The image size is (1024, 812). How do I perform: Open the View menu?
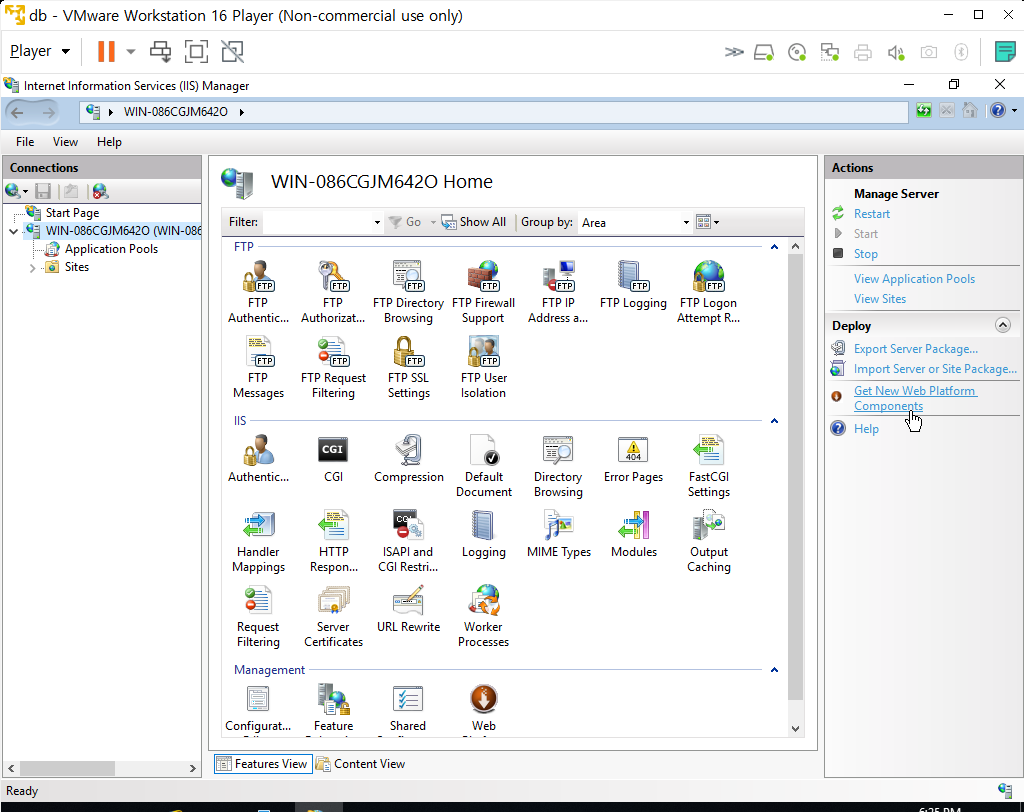65,142
